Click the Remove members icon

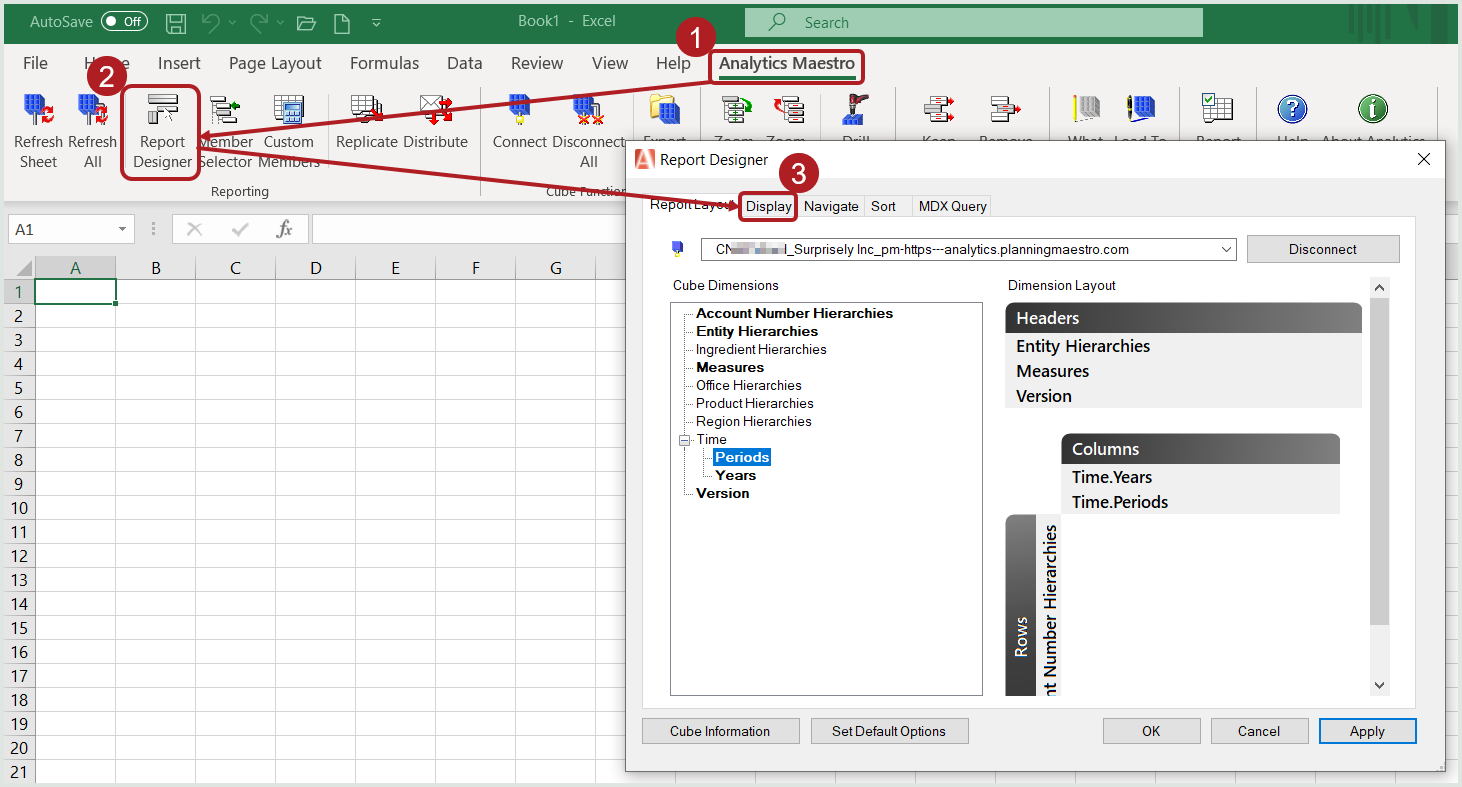1004,110
